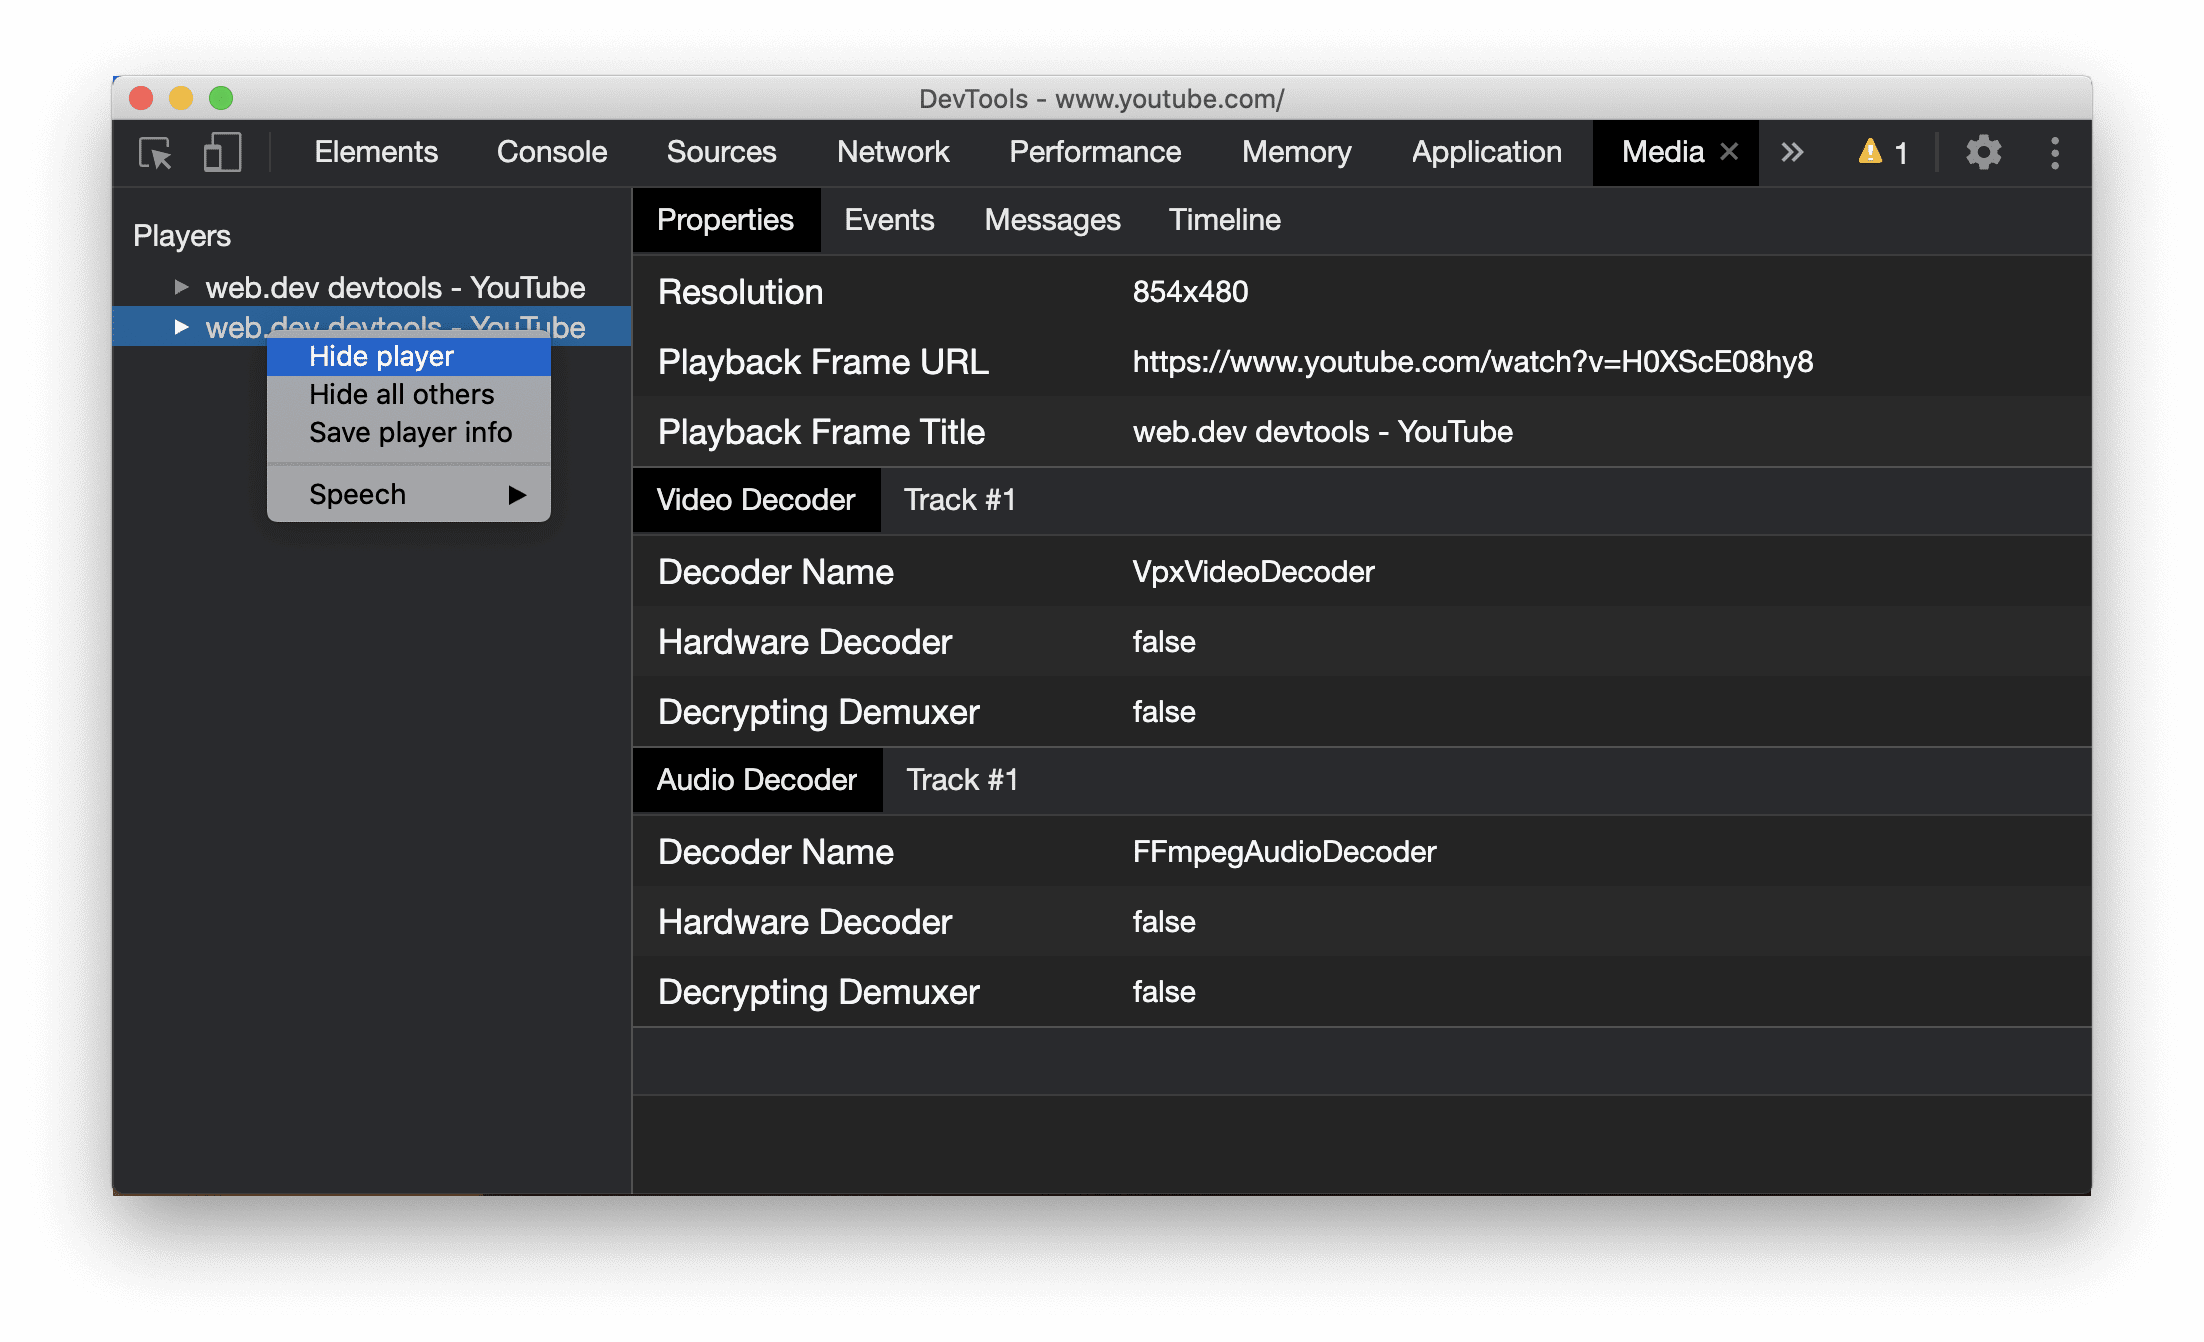This screenshot has height=1342, width=2204.
Task: Select the Timeline tab
Action: click(1225, 221)
